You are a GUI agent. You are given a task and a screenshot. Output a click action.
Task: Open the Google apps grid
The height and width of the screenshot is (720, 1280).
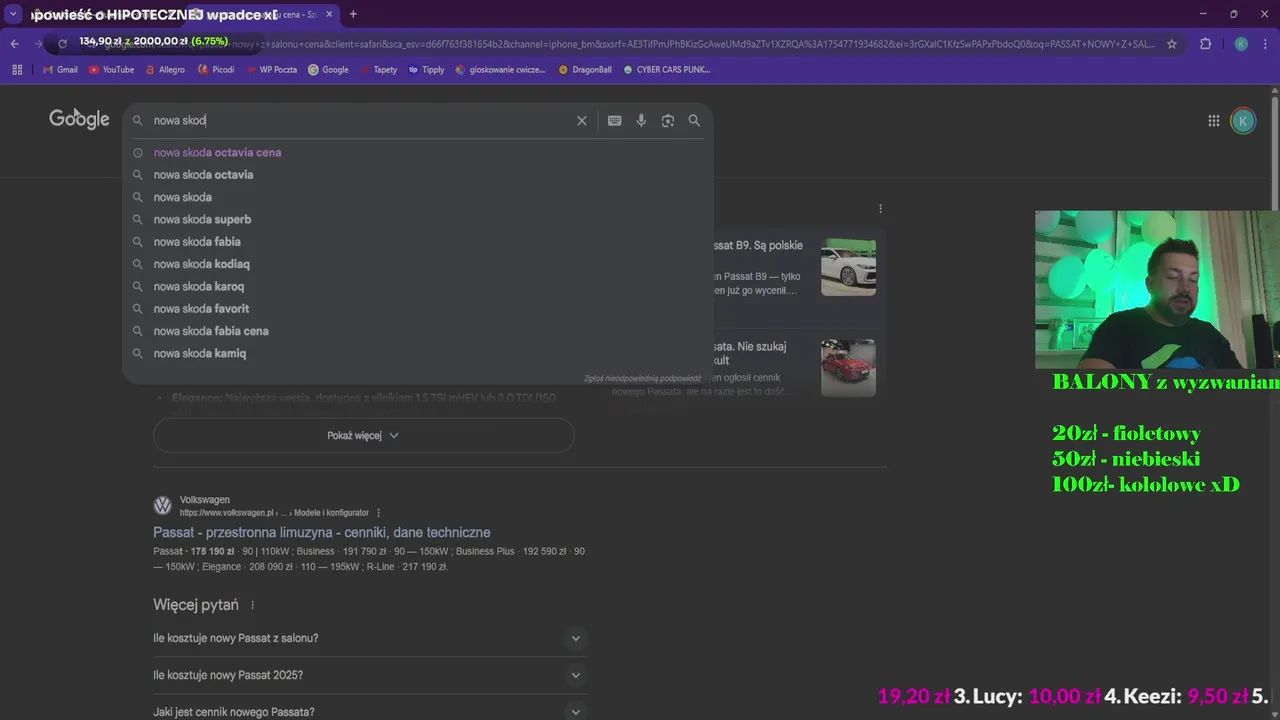click(1213, 121)
